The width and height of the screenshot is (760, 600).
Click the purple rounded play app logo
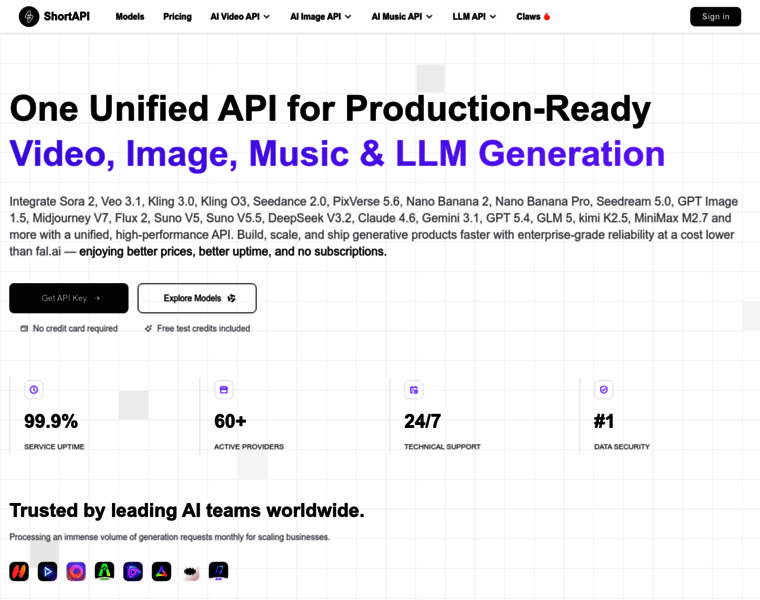133,571
